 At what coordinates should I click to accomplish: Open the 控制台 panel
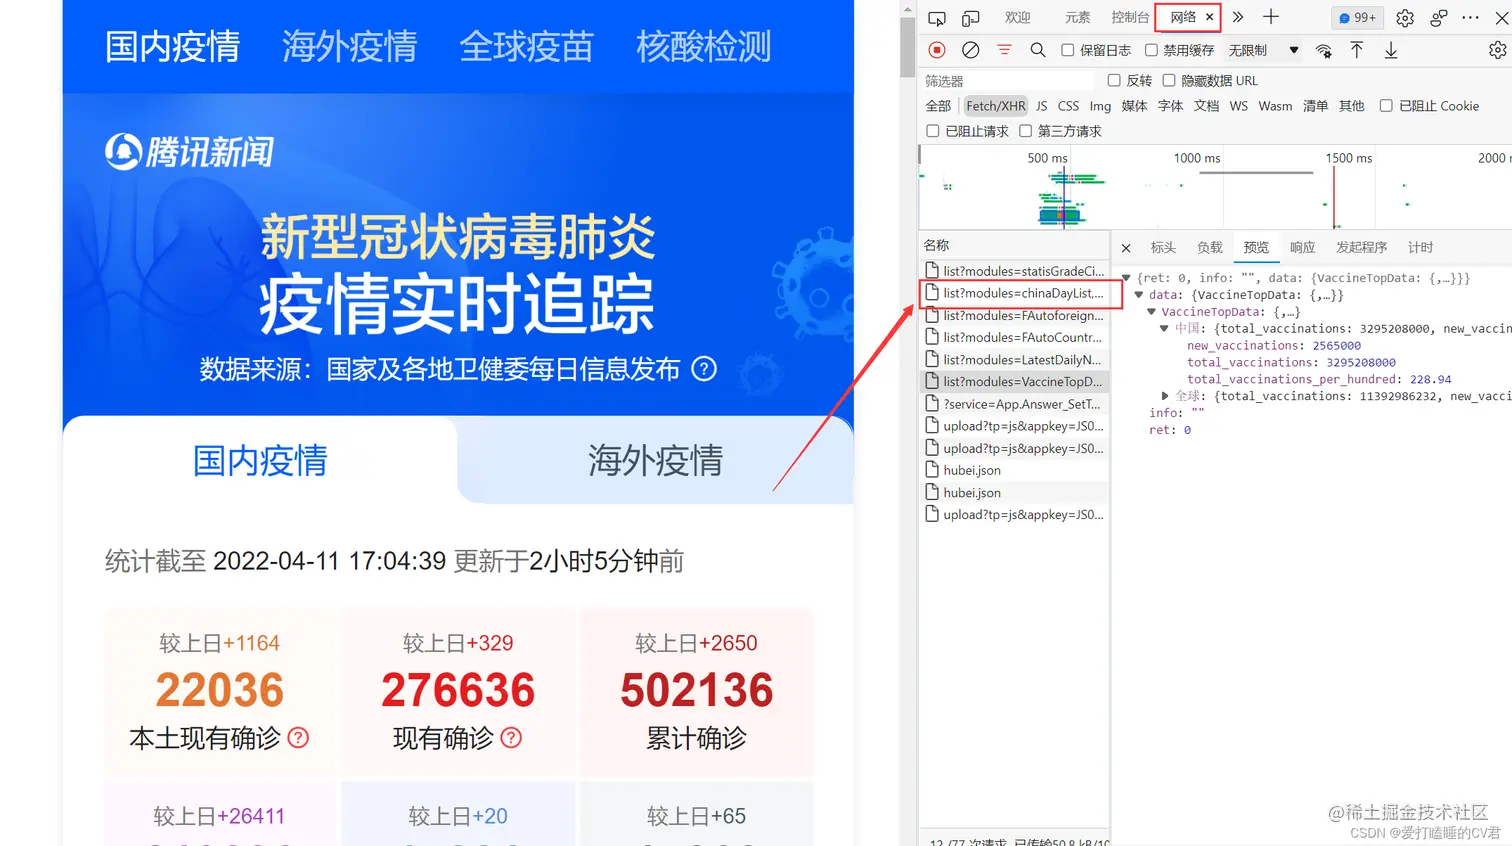(x=1129, y=17)
